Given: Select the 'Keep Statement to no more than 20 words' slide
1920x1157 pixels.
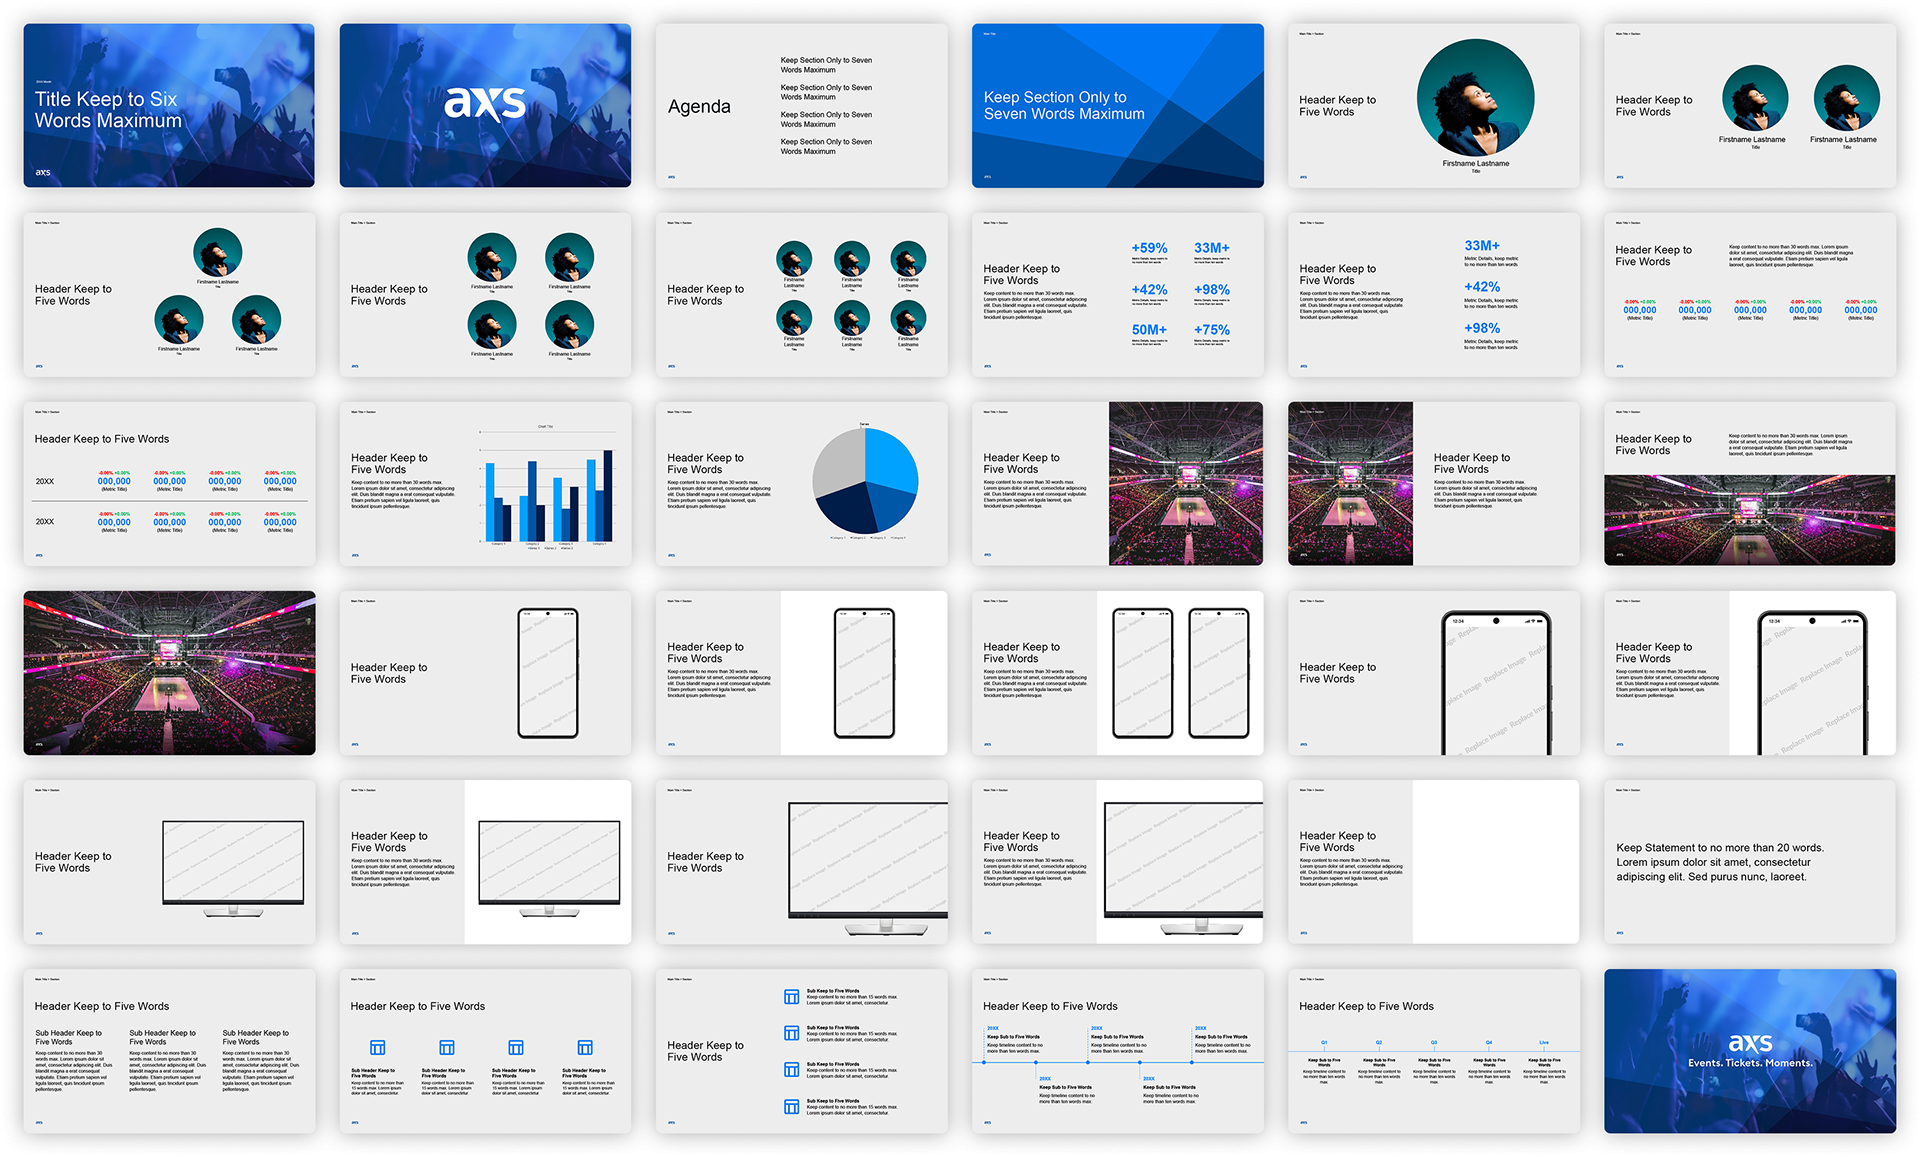Looking at the screenshot, I should 1749,862.
